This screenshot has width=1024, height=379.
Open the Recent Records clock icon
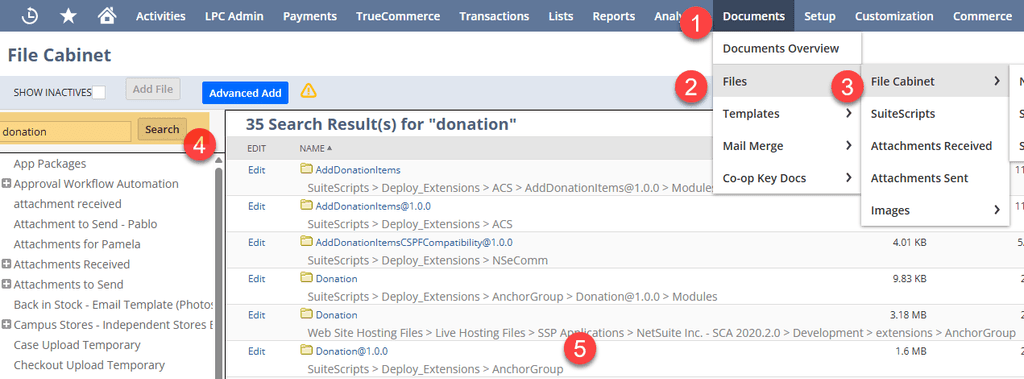(29, 16)
